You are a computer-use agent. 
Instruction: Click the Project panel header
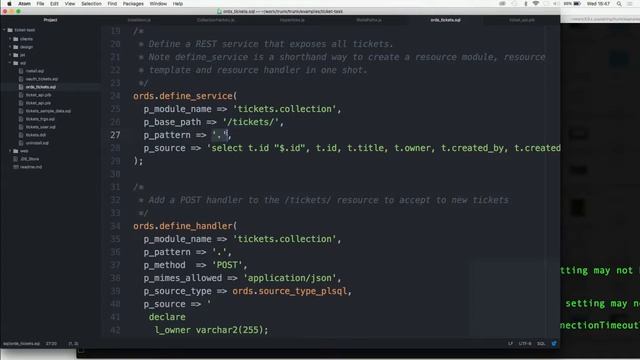(x=50, y=20)
